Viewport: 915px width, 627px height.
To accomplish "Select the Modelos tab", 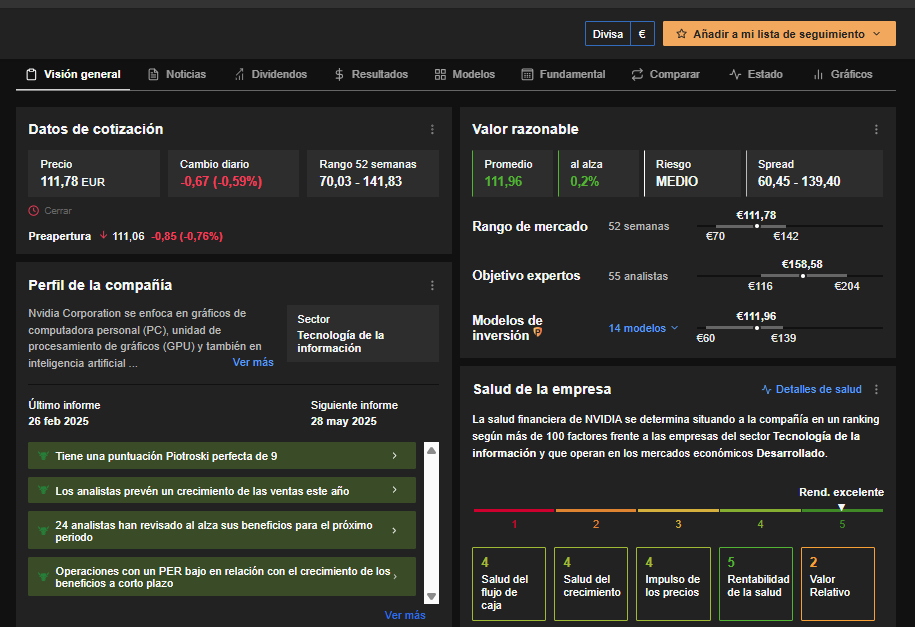I will coord(465,74).
